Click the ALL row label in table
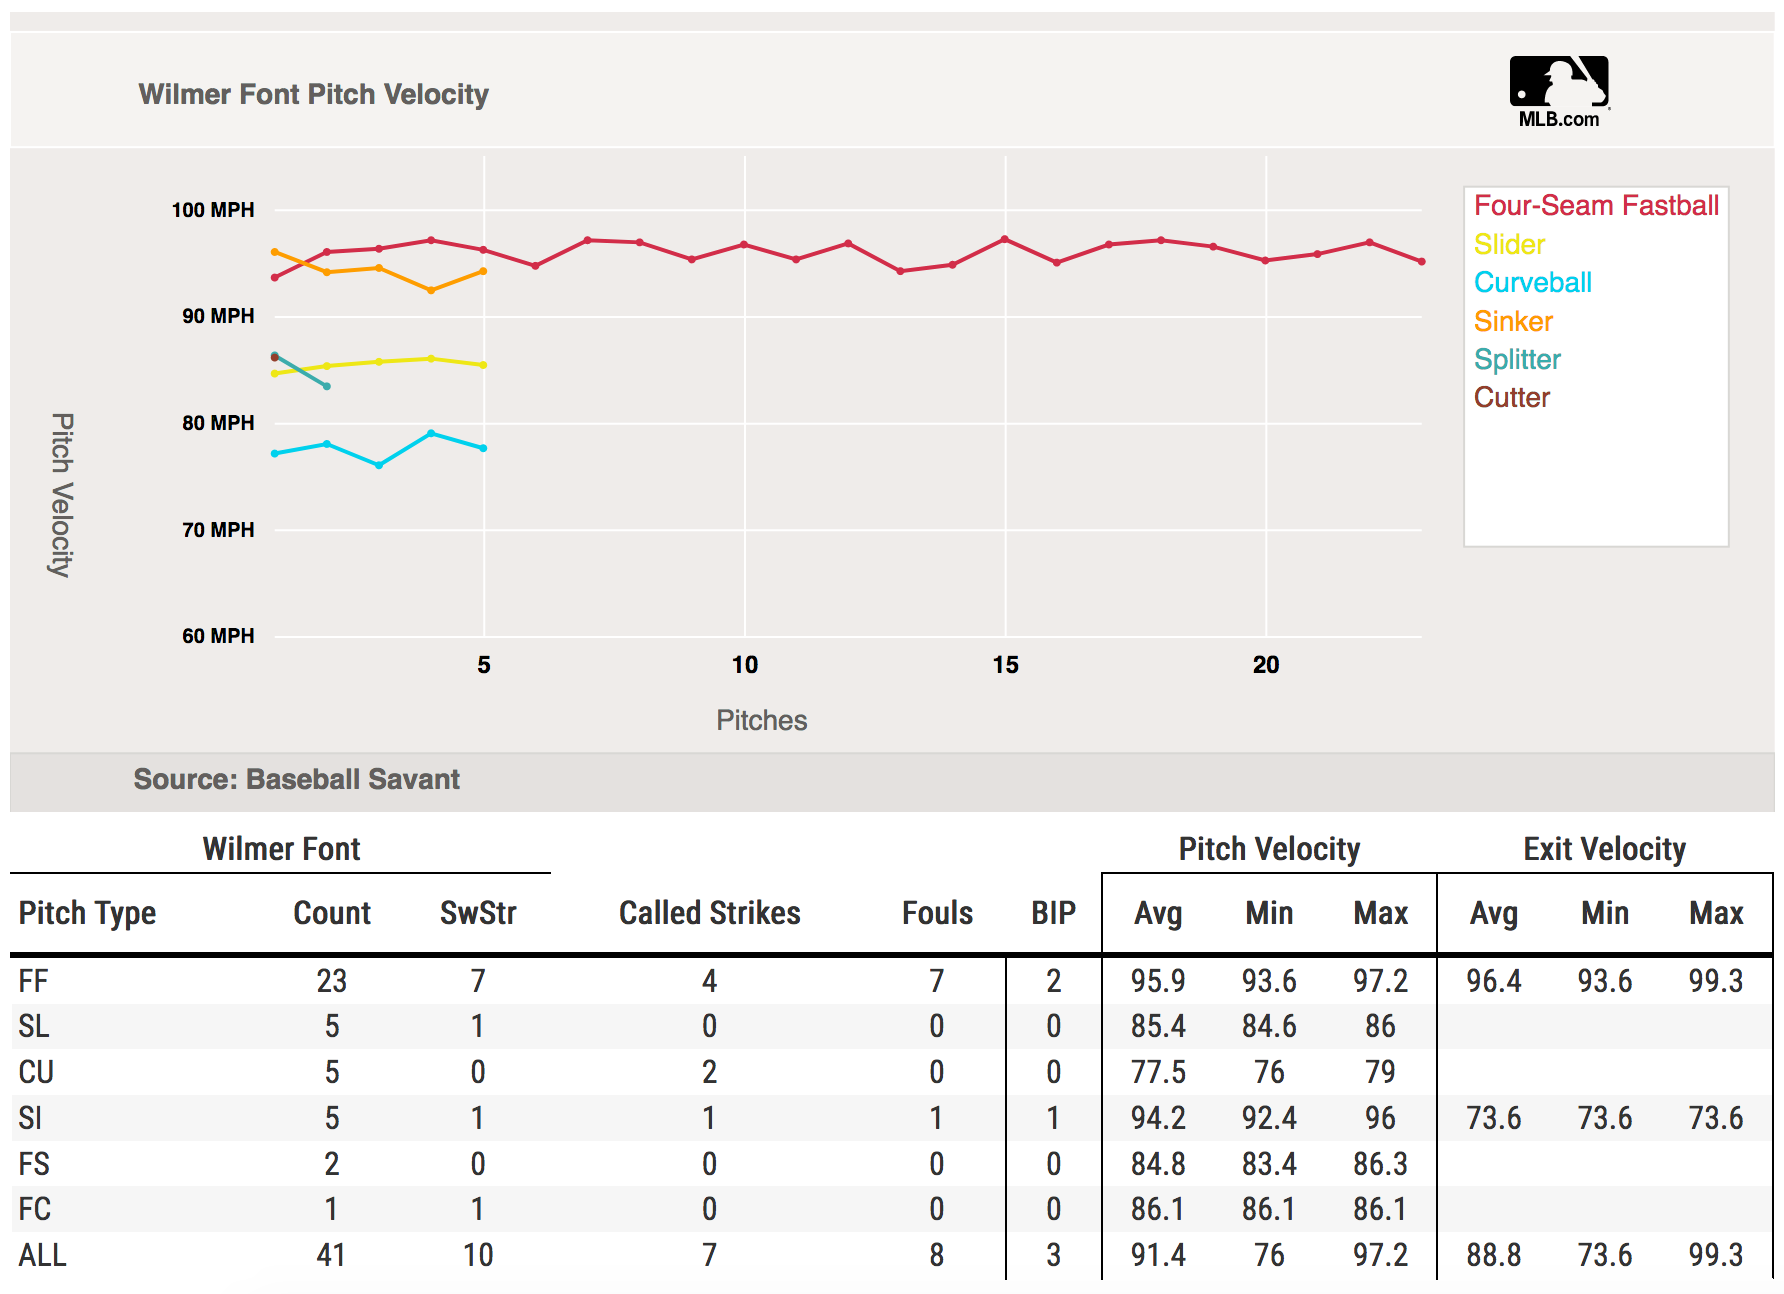 [x=42, y=1255]
